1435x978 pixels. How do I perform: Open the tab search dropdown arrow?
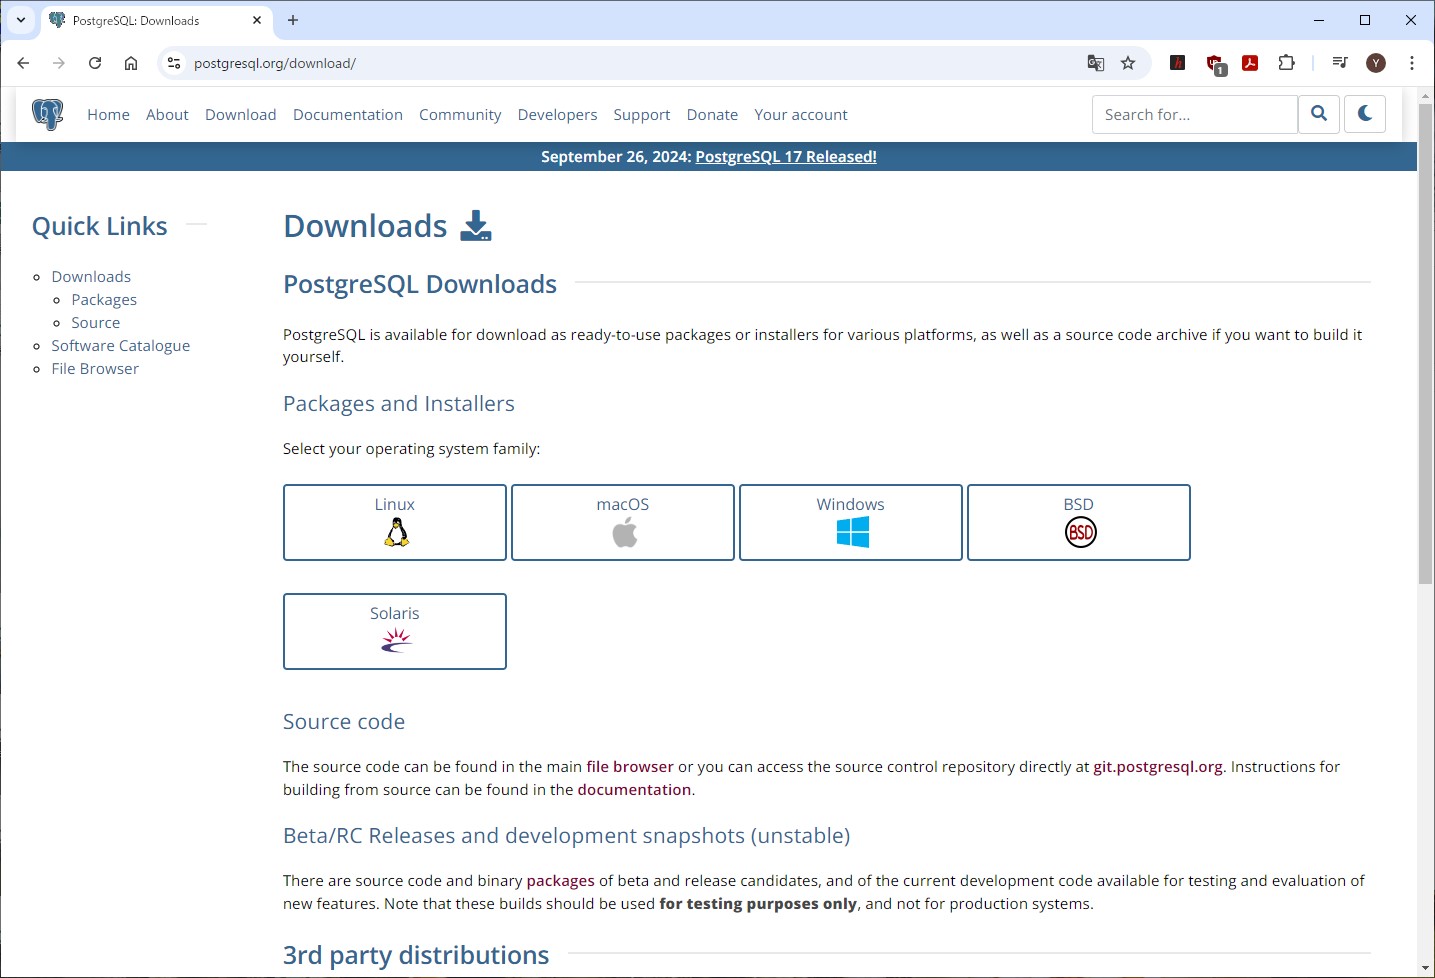coord(20,20)
